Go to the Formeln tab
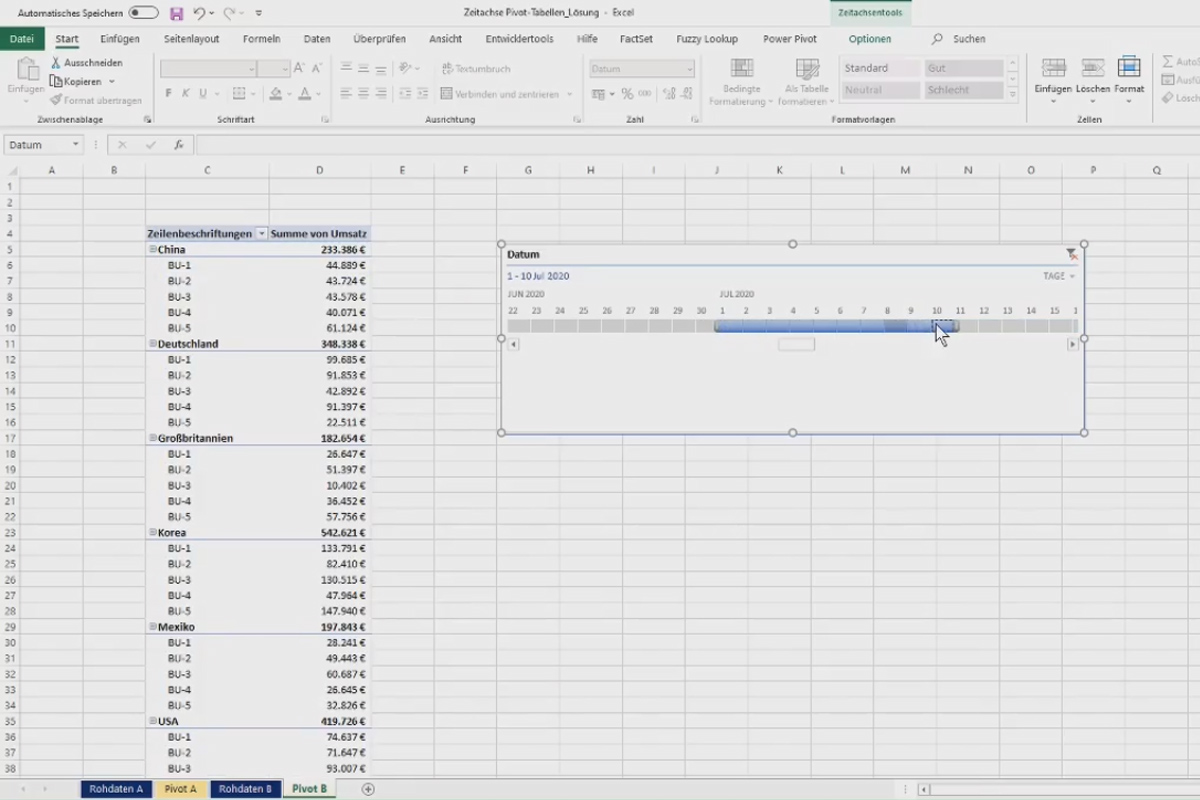This screenshot has height=800, width=1200. tap(262, 39)
